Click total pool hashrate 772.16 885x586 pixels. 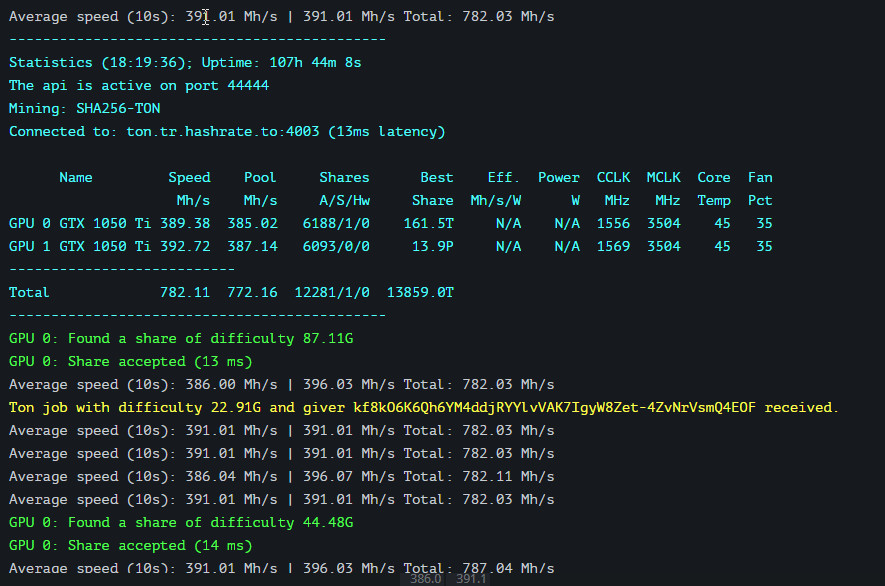(252, 292)
